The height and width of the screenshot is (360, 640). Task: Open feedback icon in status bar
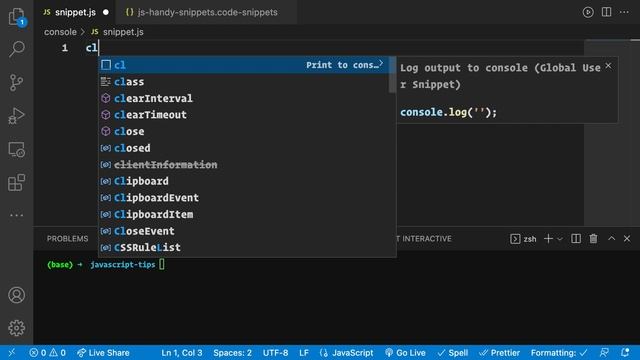[x=604, y=353]
